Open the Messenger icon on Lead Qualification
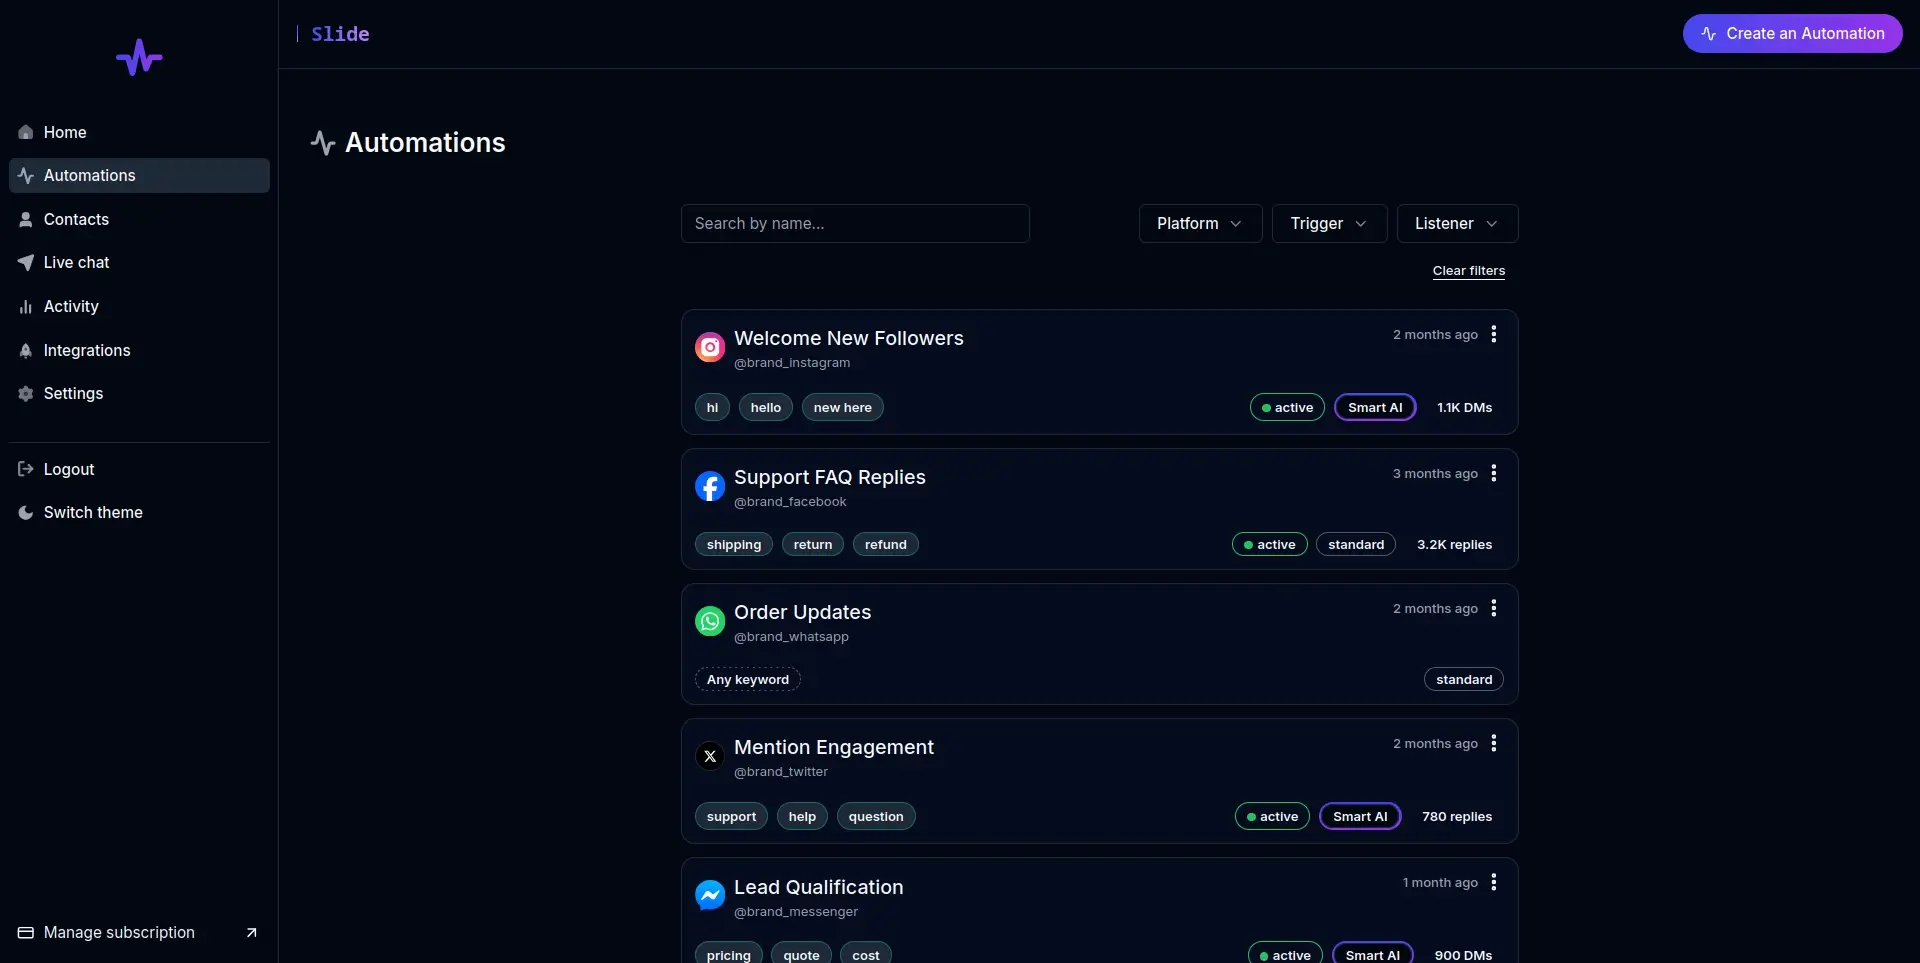Image resolution: width=1920 pixels, height=963 pixels. point(710,895)
